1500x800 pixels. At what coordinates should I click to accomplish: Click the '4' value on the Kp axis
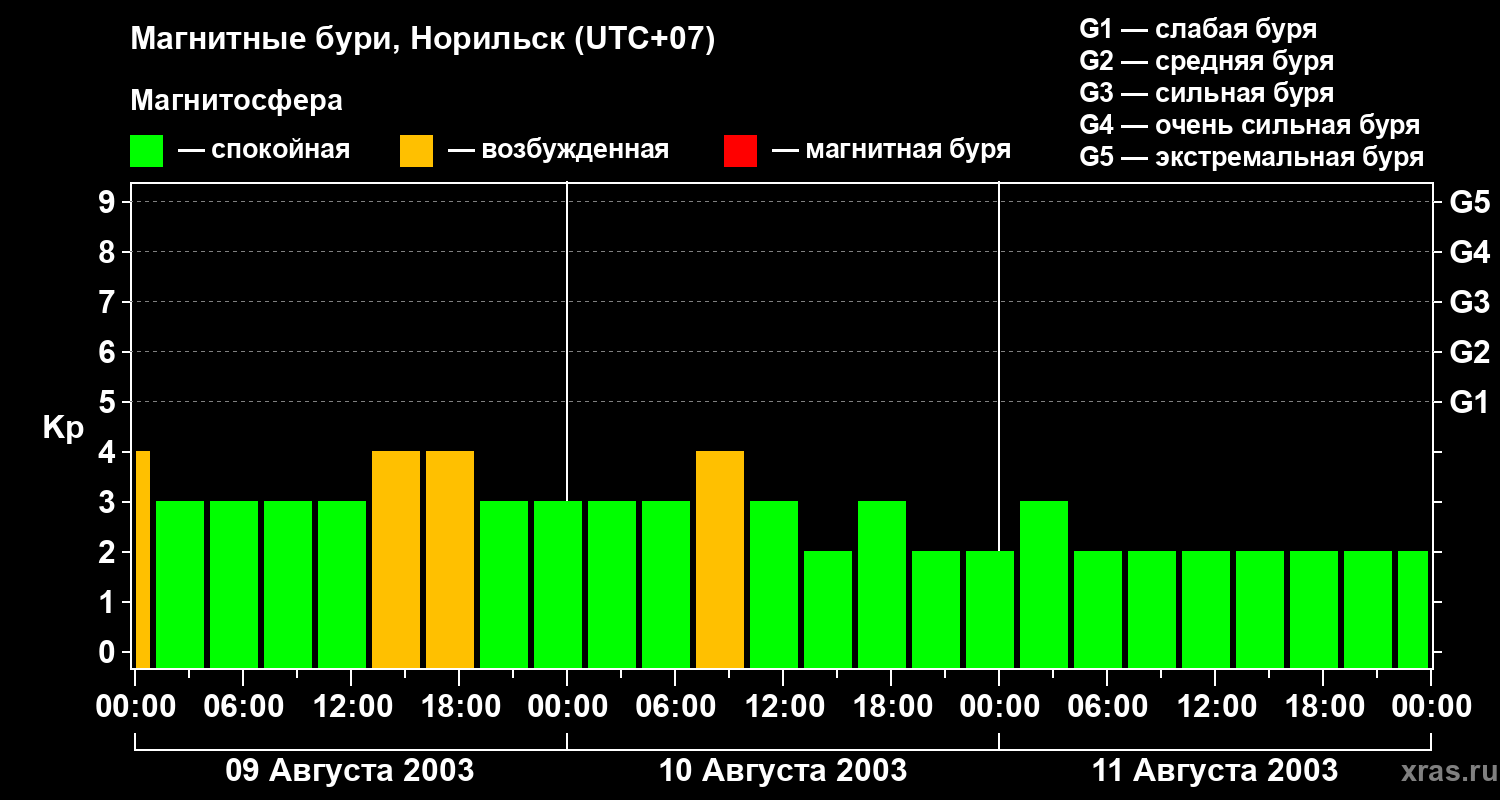(x=109, y=452)
